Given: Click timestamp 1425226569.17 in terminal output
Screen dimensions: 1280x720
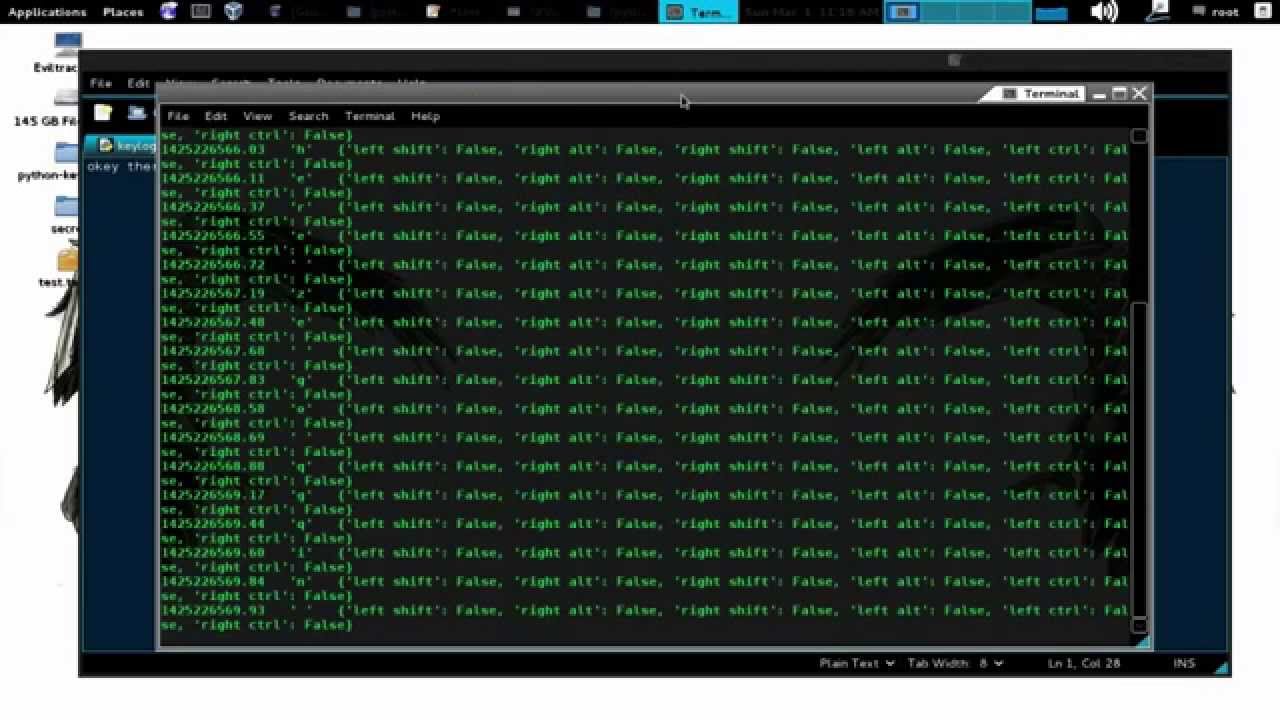Looking at the screenshot, I should pyautogui.click(x=213, y=495).
